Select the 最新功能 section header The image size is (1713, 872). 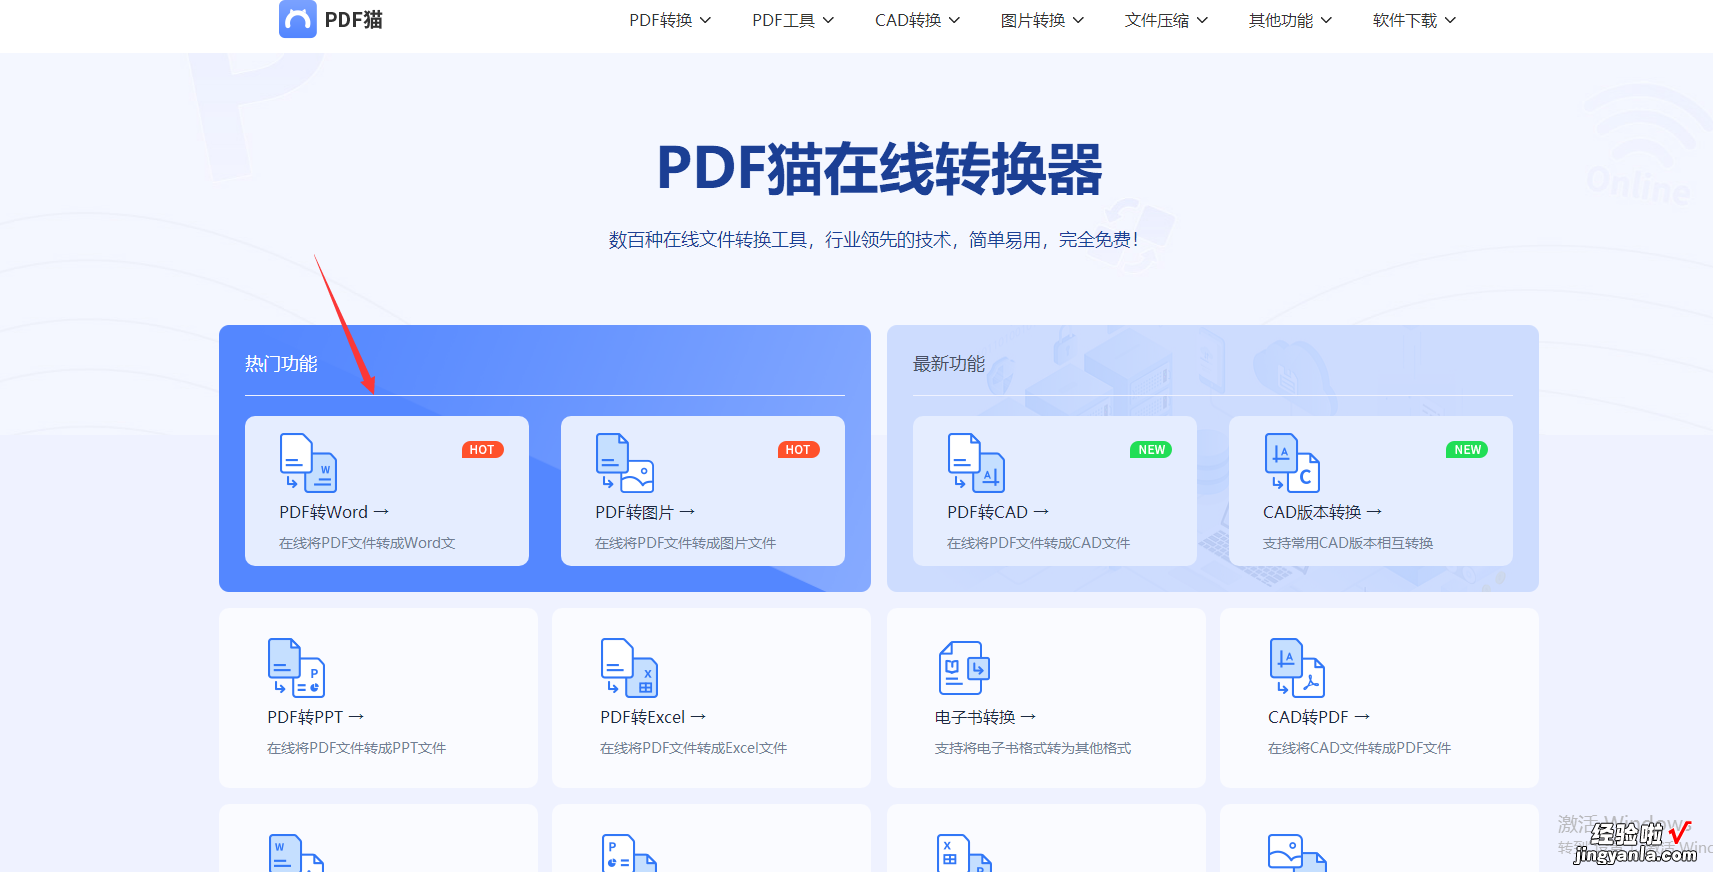point(949,364)
